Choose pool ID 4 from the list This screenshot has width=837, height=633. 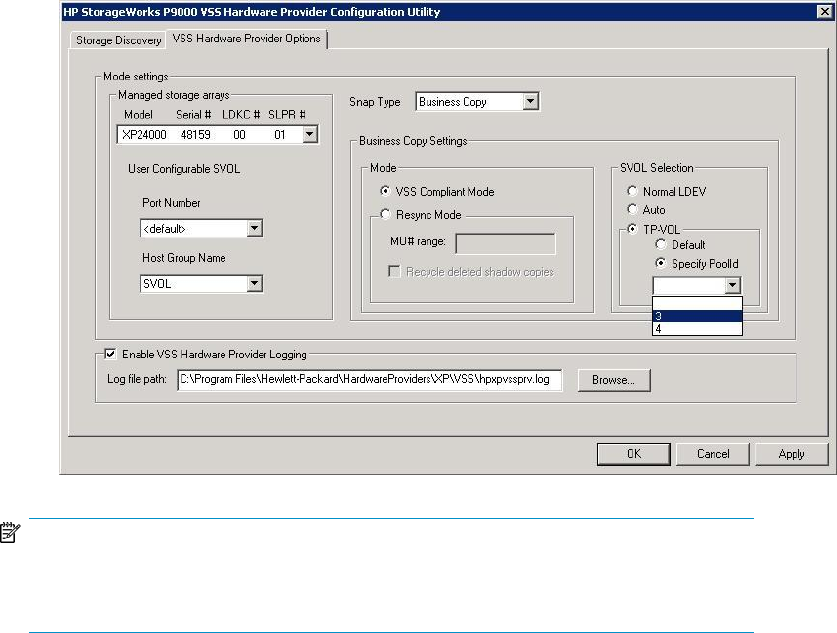coord(696,328)
